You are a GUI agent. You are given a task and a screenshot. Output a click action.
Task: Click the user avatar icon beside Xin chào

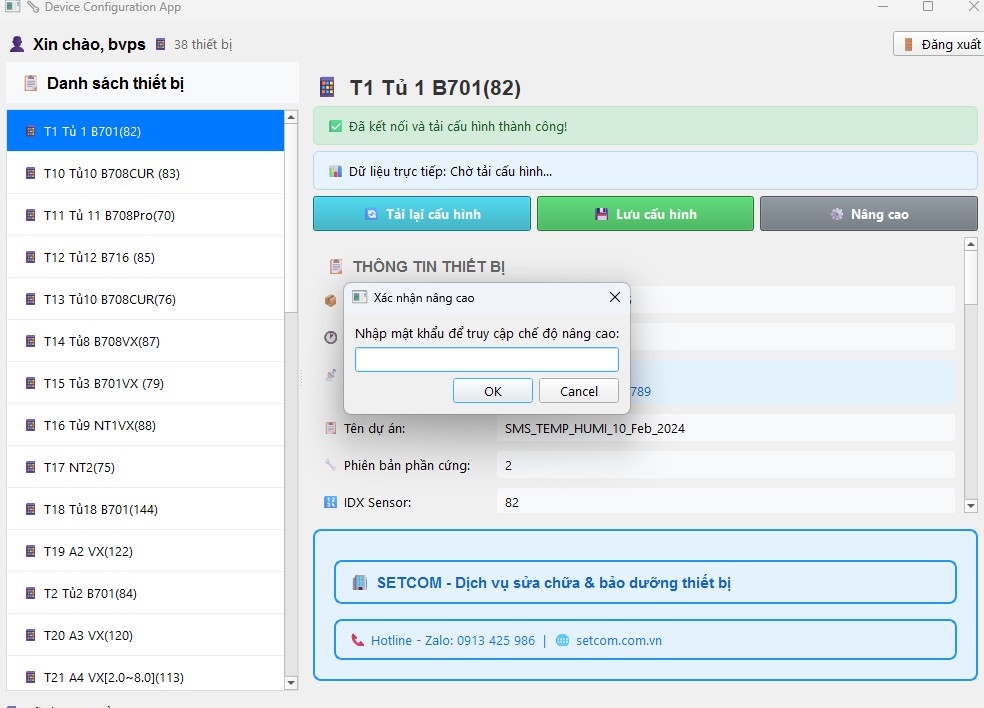coord(17,44)
